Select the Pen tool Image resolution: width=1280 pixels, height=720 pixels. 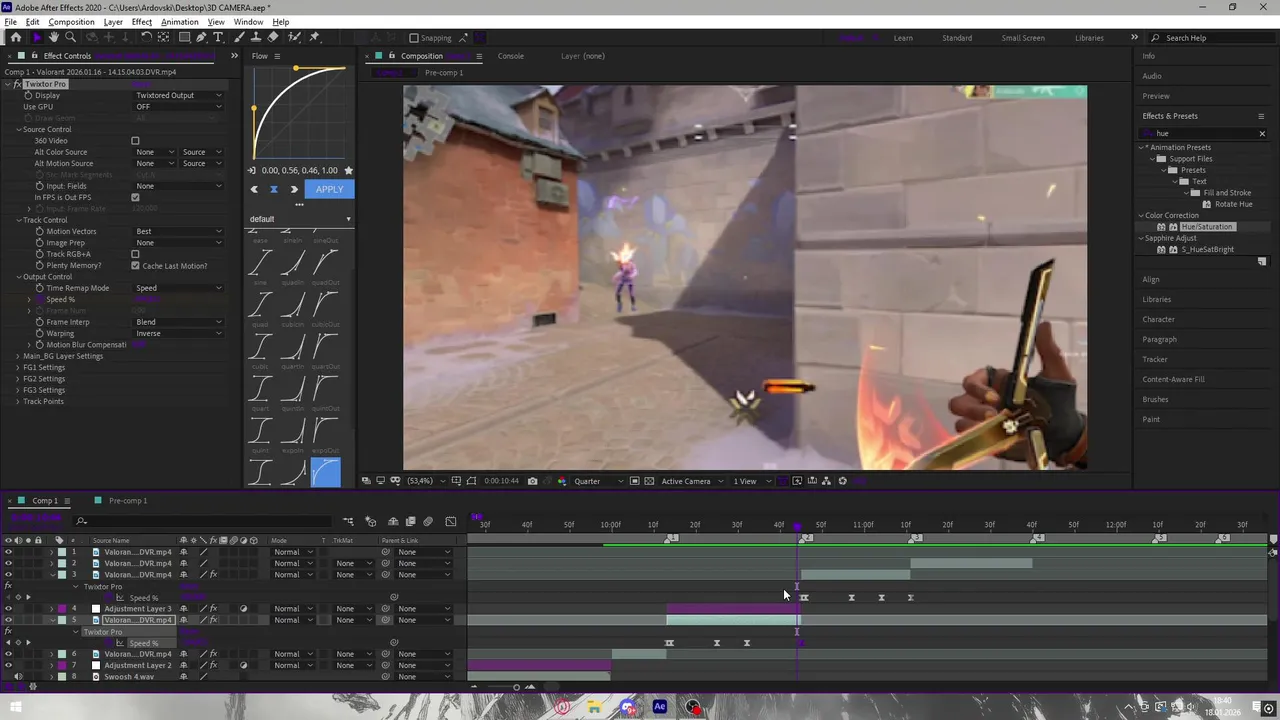tap(201, 37)
